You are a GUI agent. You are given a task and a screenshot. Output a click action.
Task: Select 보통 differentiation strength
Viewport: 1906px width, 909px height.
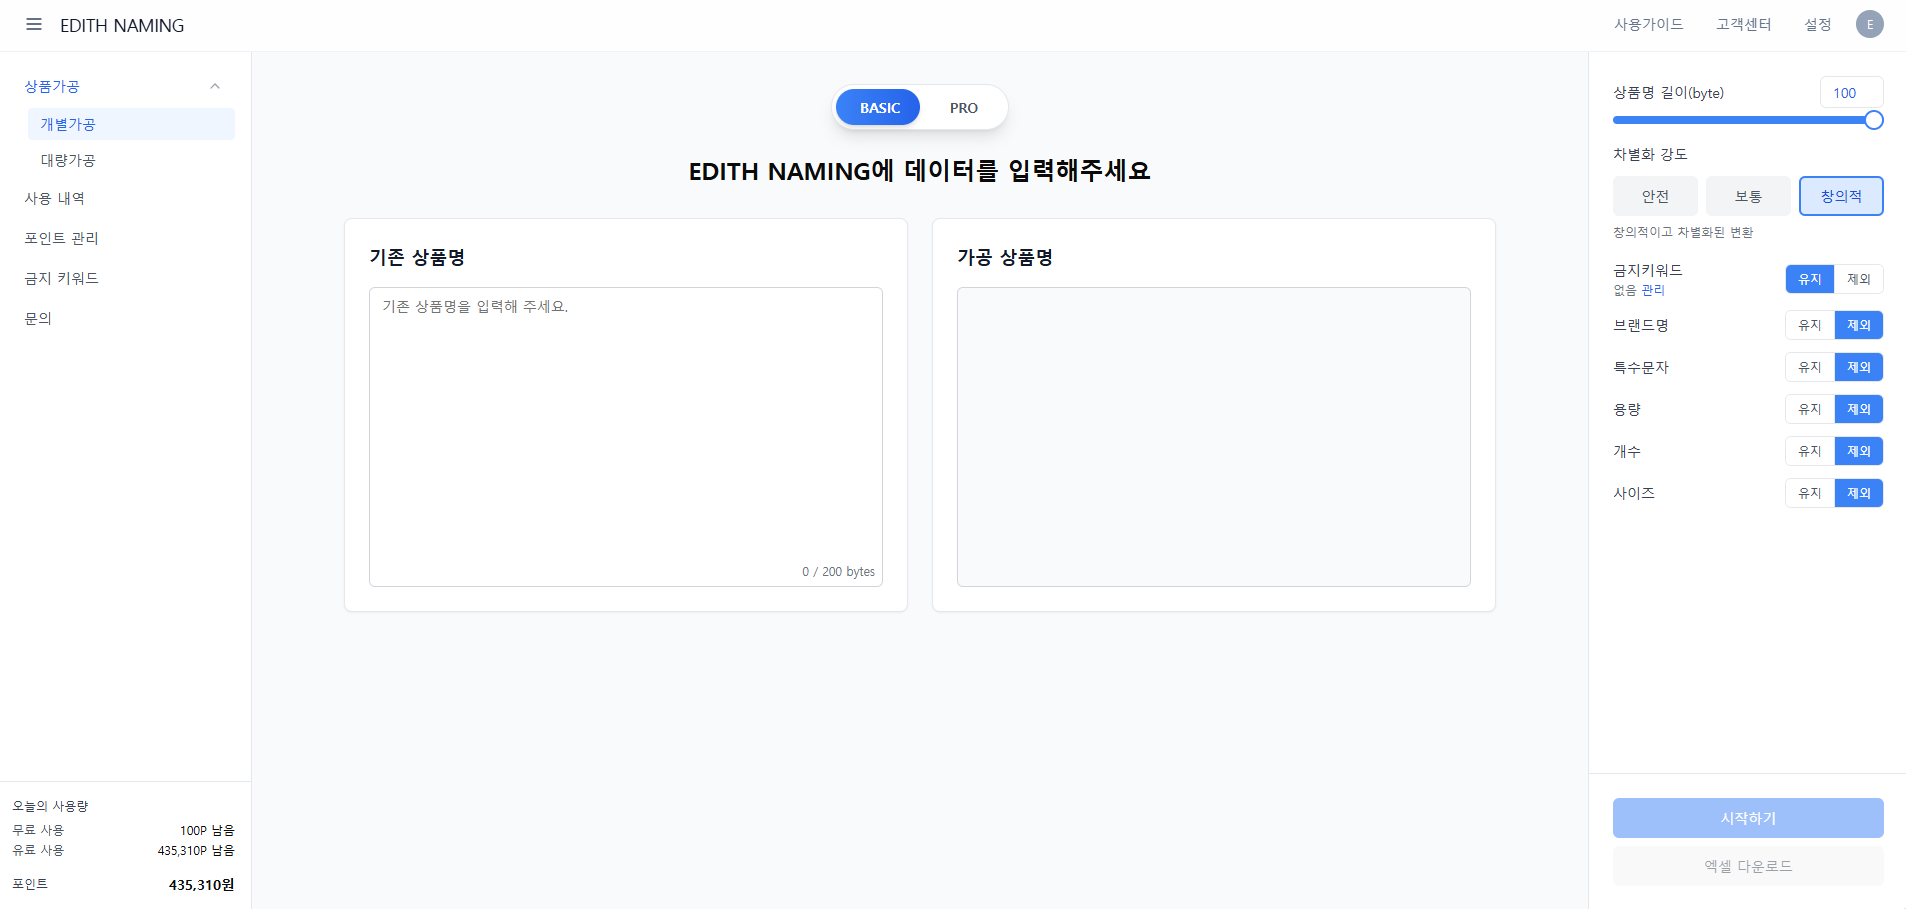coord(1747,196)
